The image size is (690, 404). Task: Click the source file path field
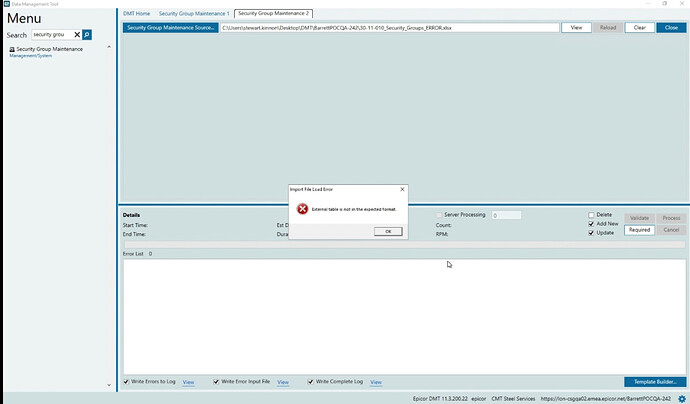[x=390, y=28]
